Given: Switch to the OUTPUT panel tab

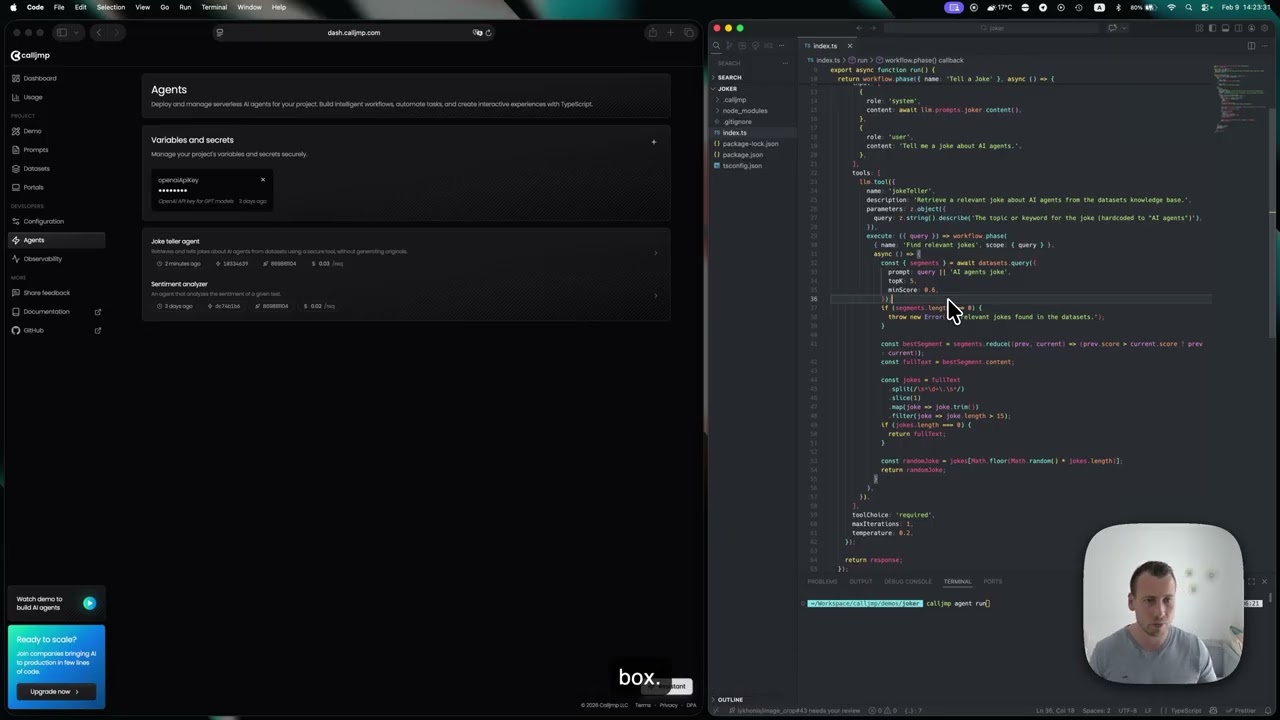Looking at the screenshot, I should click(861, 581).
